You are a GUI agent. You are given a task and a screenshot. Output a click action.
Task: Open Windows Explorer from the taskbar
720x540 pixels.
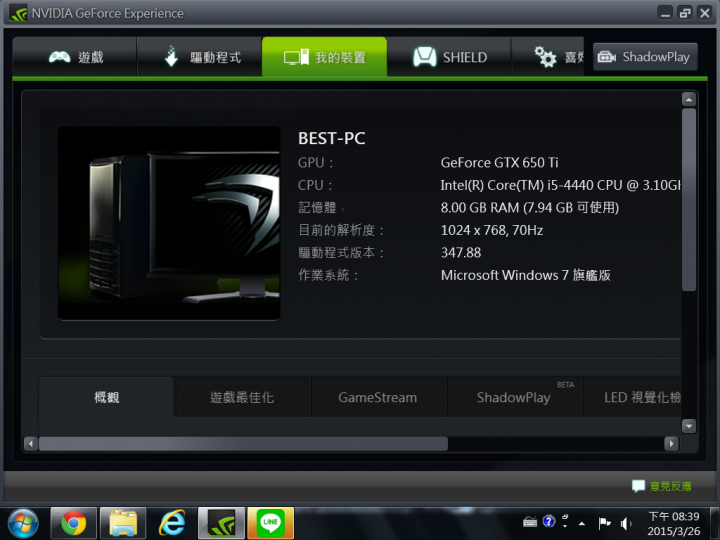123,523
